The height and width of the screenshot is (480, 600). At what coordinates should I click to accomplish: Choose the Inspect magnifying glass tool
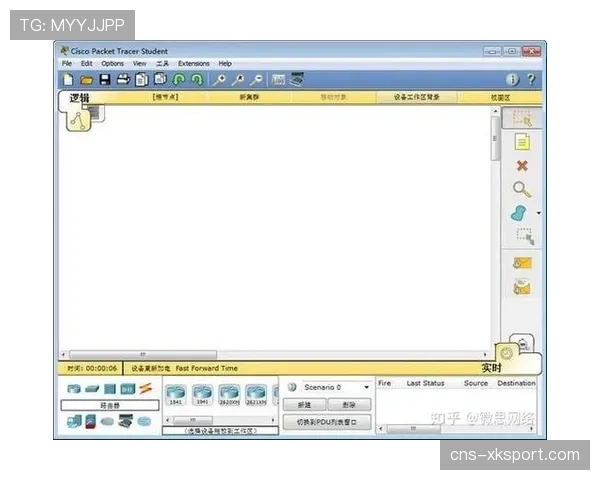(522, 189)
